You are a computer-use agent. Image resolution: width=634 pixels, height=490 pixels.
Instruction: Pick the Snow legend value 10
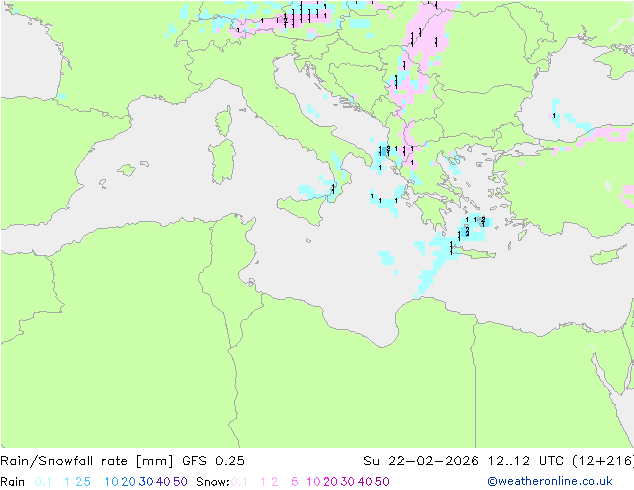pyautogui.click(x=313, y=482)
